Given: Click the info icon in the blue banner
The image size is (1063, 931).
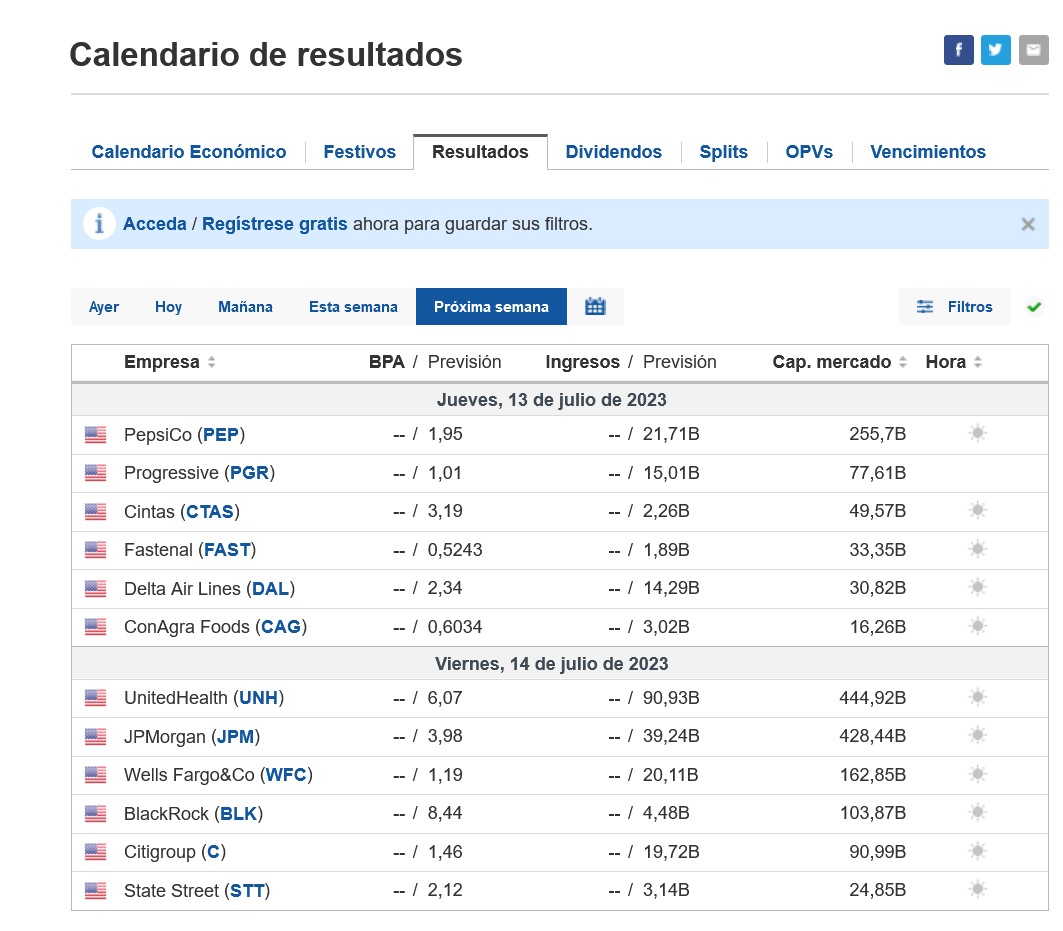Looking at the screenshot, I should 99,224.
